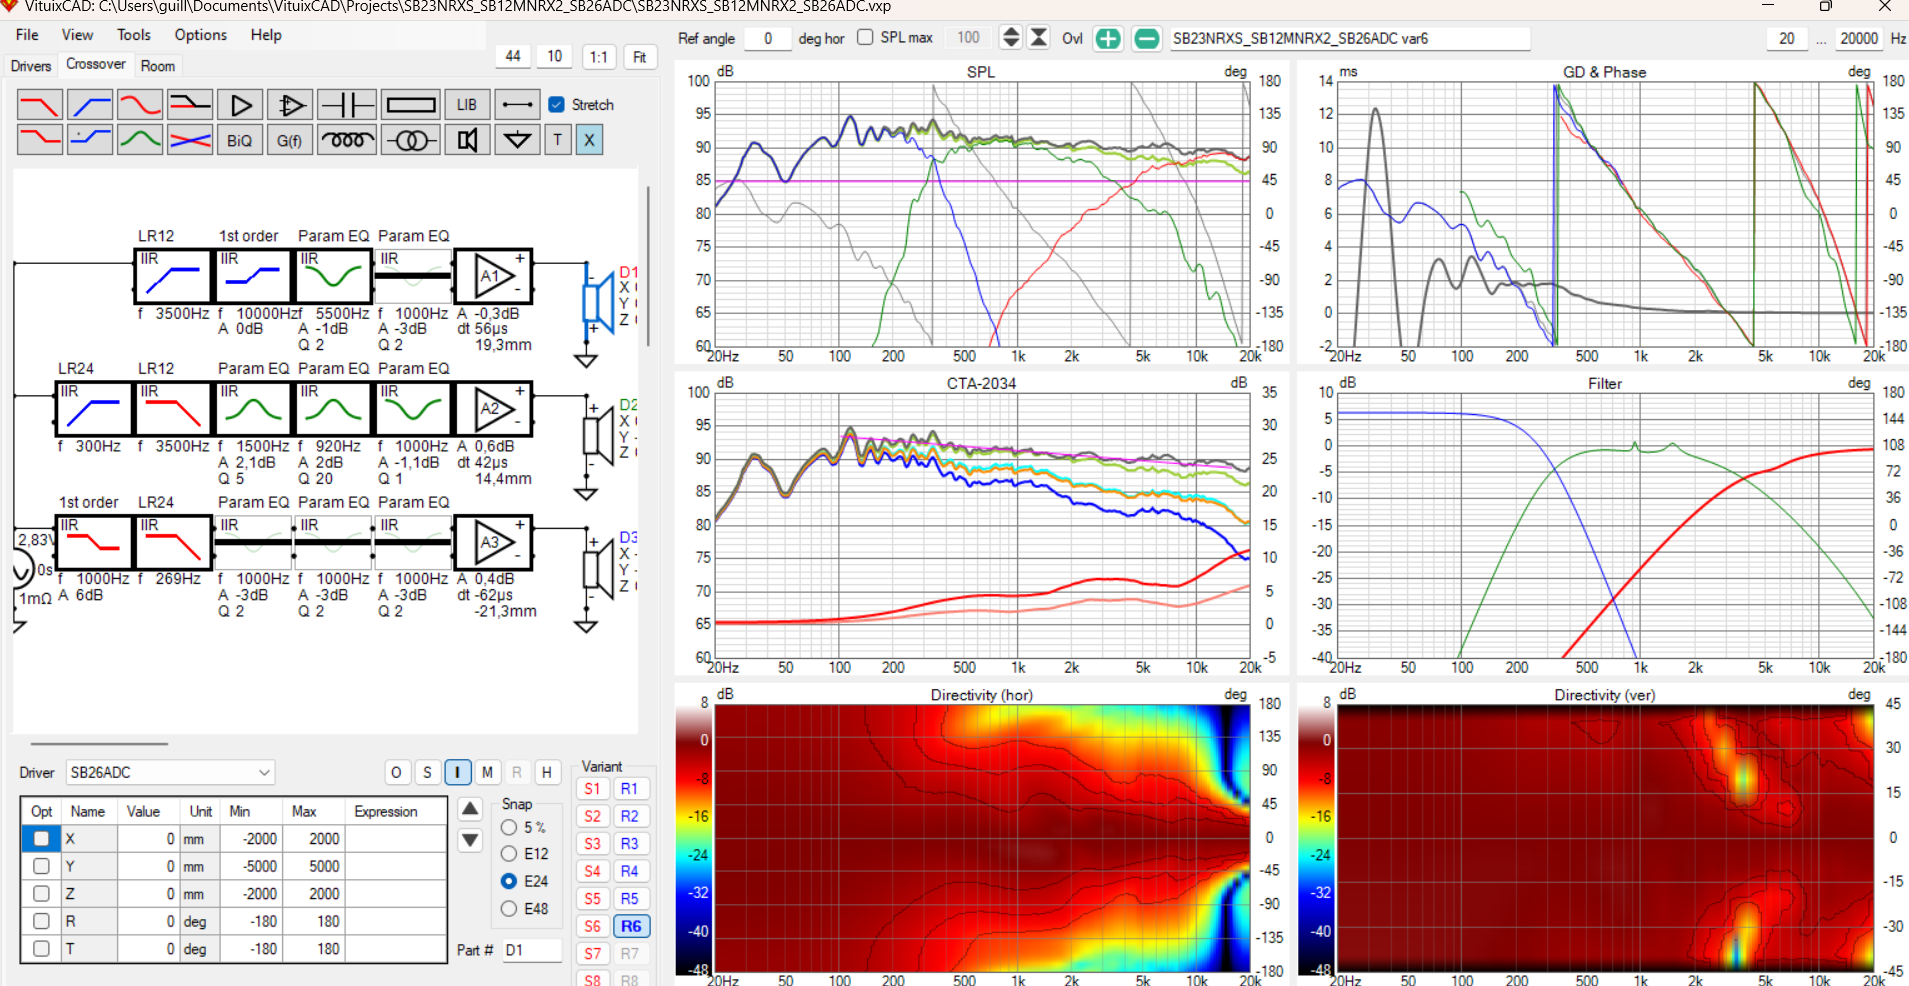1909x986 pixels.
Task: Move parameter row up with up arrow
Action: coord(470,808)
